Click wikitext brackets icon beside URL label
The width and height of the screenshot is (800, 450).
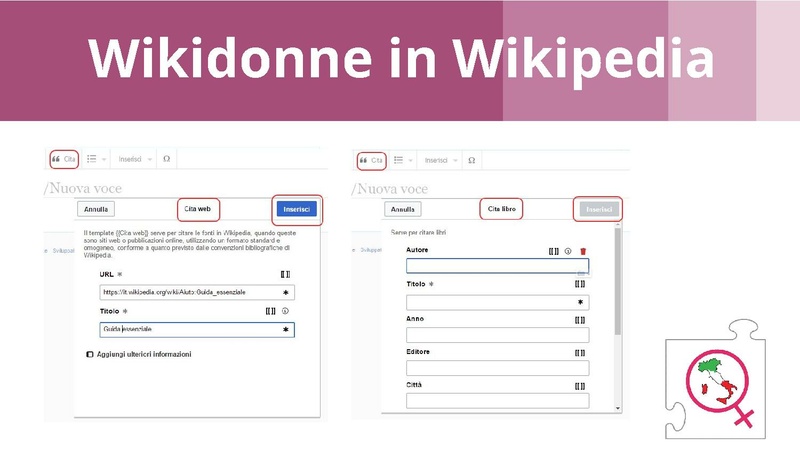286,274
